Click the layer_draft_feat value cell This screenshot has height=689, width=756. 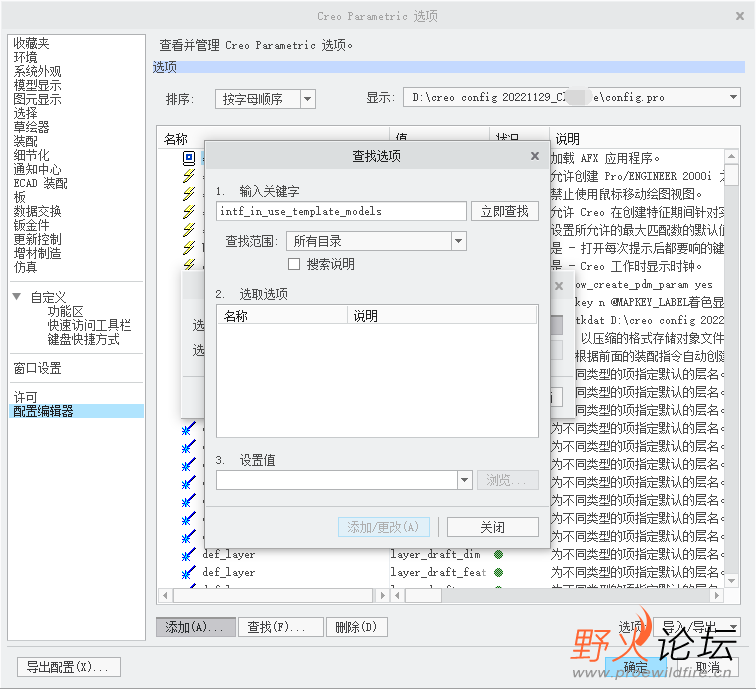438,572
